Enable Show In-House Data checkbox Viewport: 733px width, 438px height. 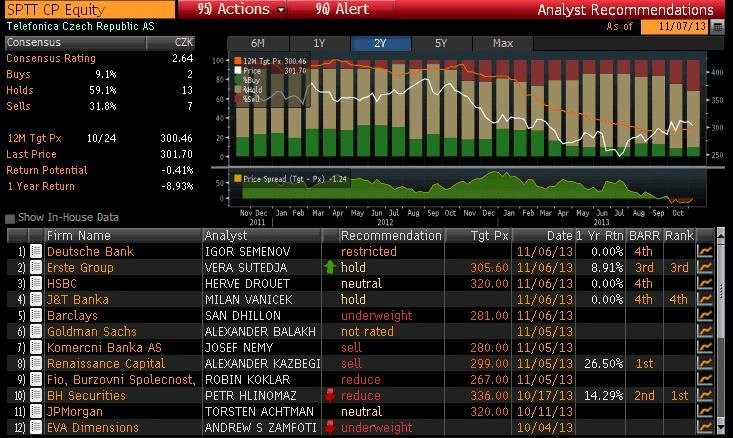tap(10, 218)
